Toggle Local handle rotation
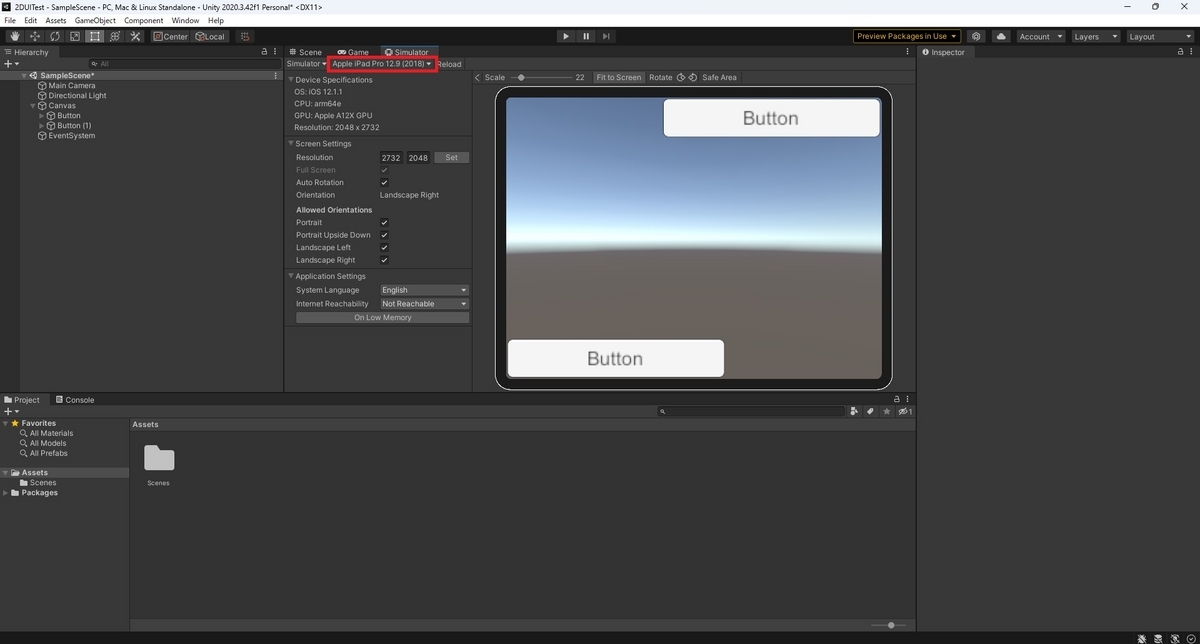This screenshot has width=1200, height=644. [x=210, y=36]
